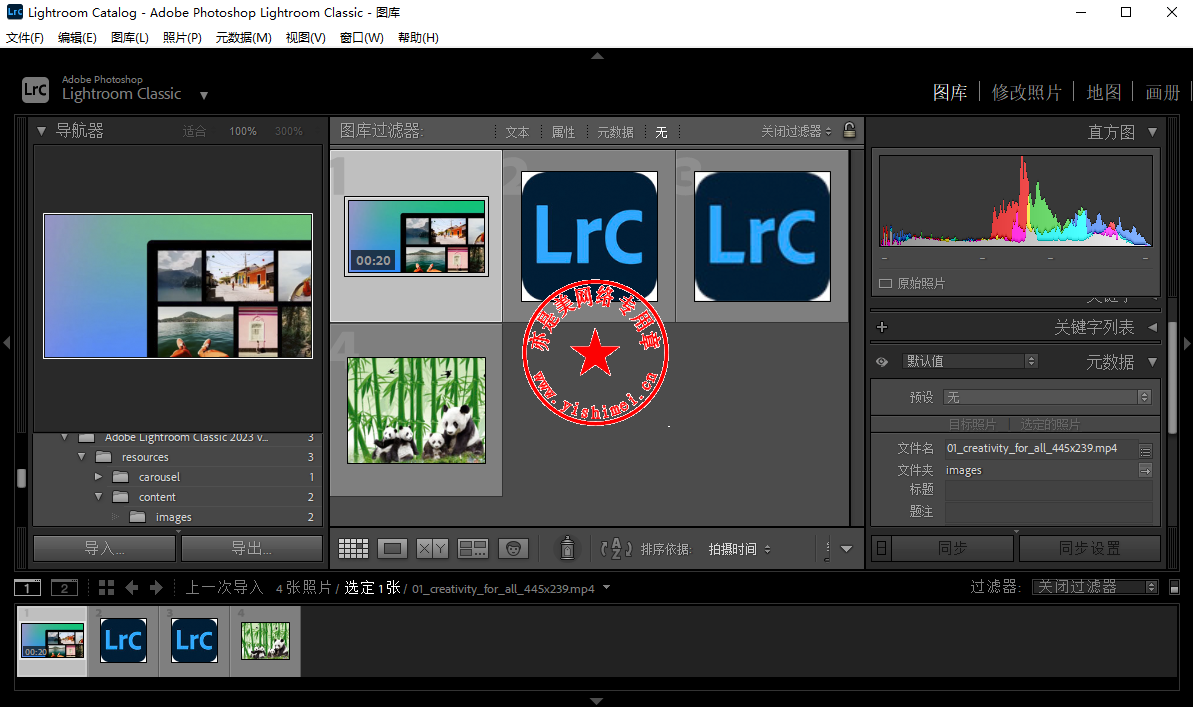
Task: Toggle the filmstrip filter switch
Action: pyautogui.click(x=1174, y=588)
